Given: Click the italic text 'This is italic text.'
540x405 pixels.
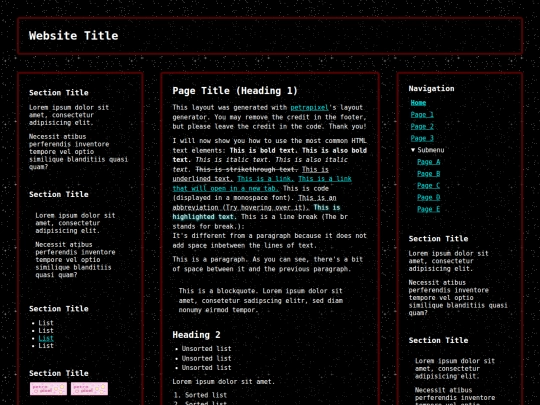Looking at the screenshot, I should tap(234, 159).
